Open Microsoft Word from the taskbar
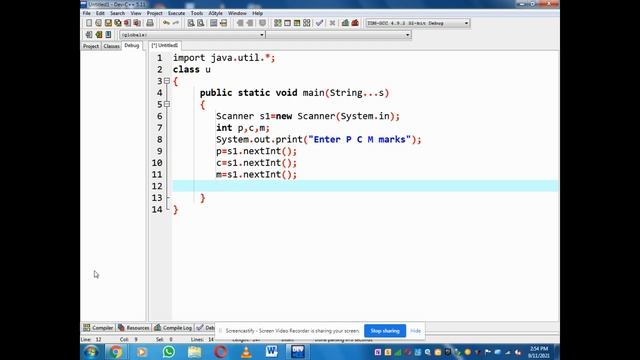 pyautogui.click(x=271, y=351)
